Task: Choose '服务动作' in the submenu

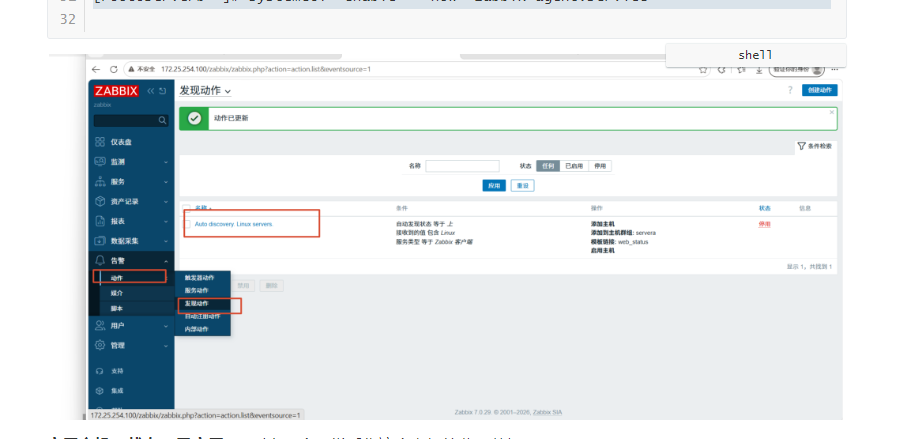Action: point(197,290)
